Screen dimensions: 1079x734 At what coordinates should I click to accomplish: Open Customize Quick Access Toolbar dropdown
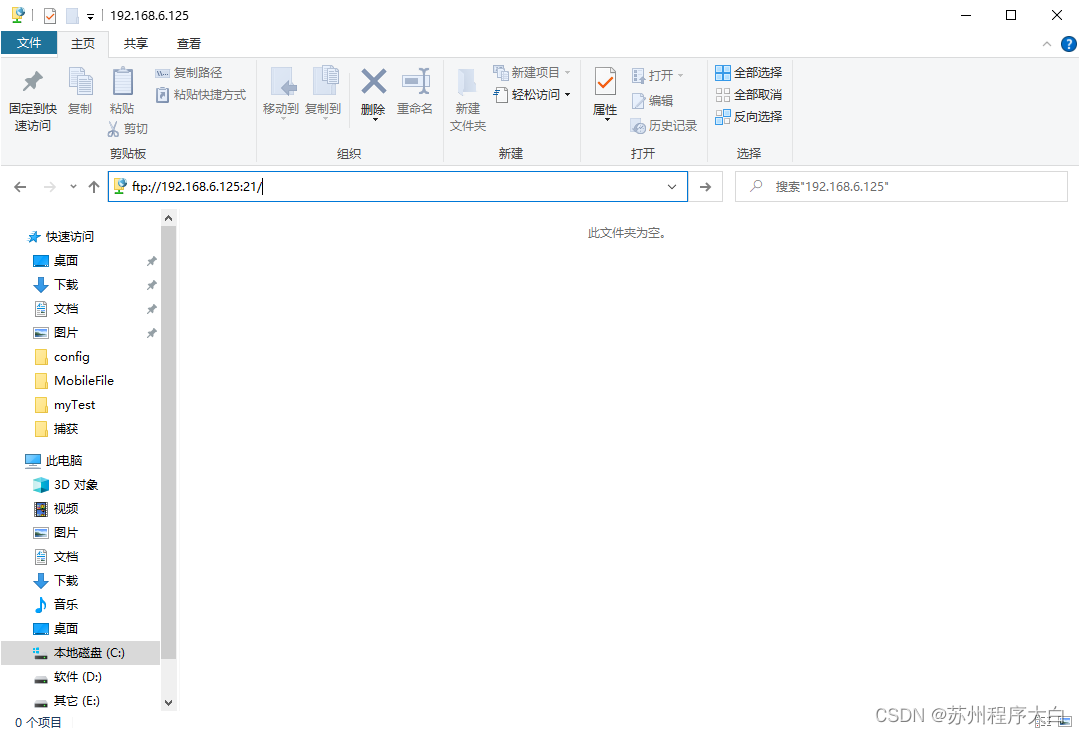pyautogui.click(x=90, y=17)
